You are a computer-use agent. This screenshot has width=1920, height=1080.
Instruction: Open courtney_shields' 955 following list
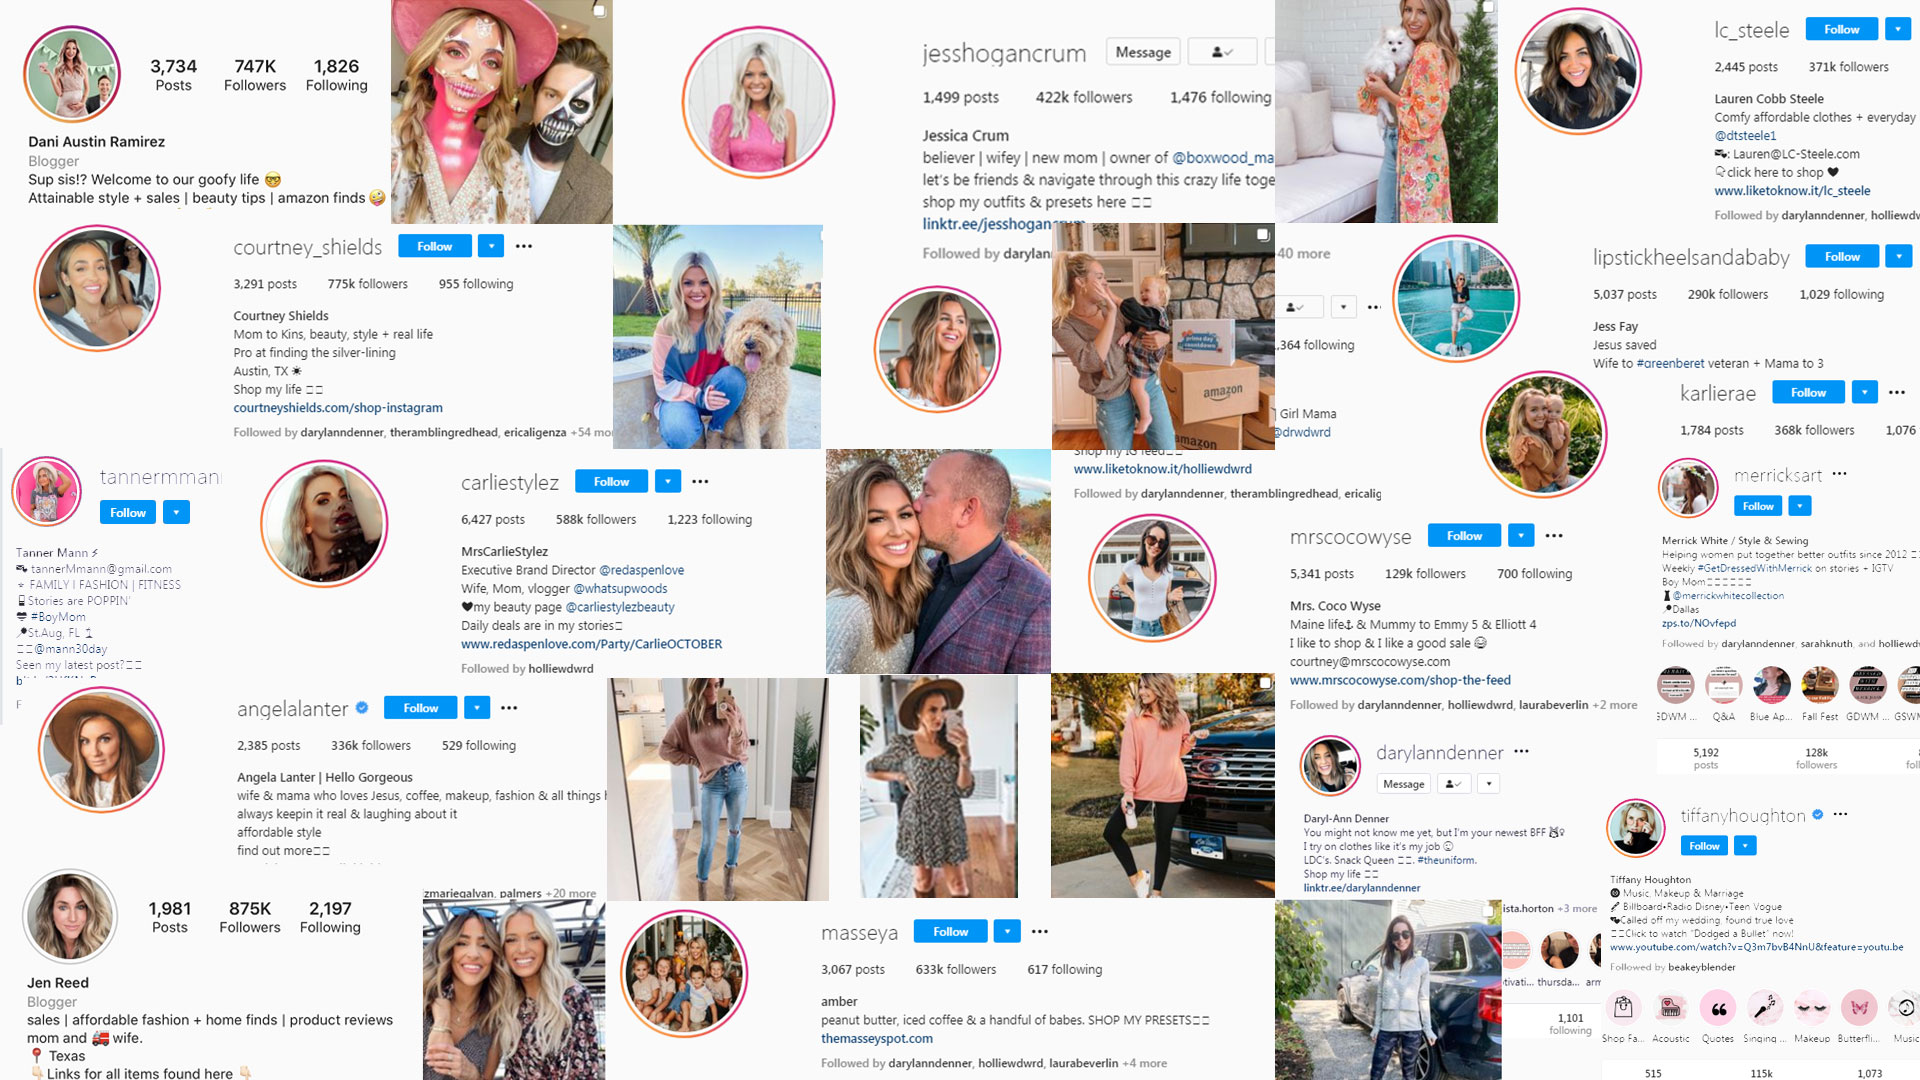(x=476, y=284)
